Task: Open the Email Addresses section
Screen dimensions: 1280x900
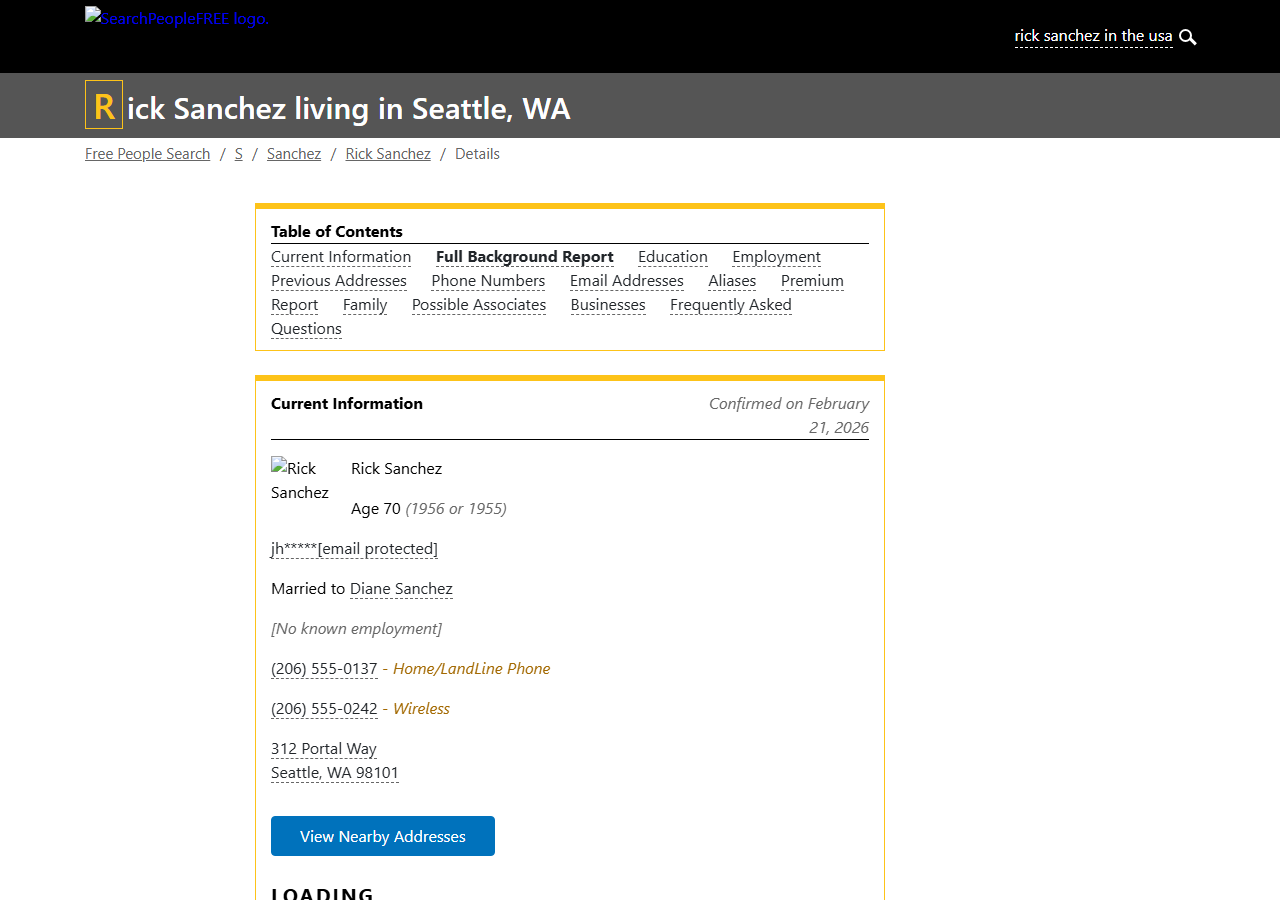Action: click(626, 281)
